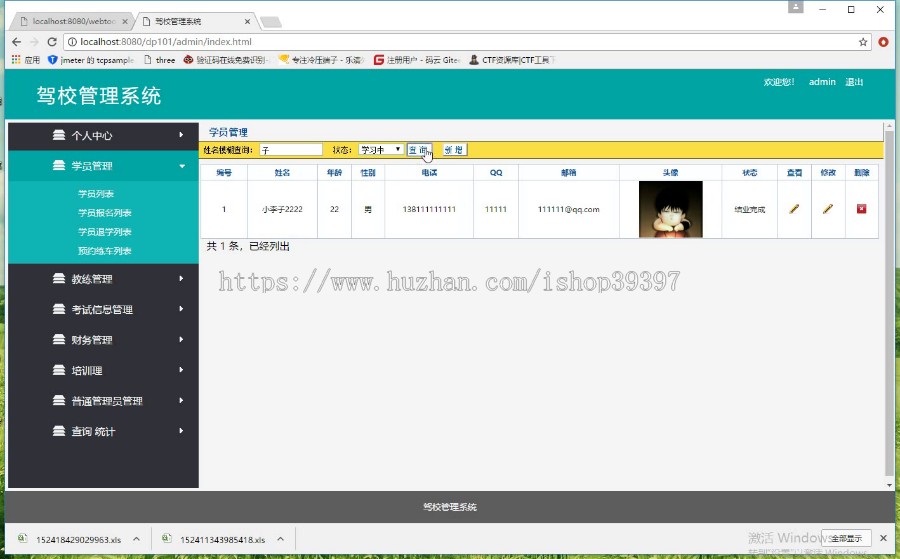Open 学员报名列表 in the sidebar

click(x=104, y=213)
